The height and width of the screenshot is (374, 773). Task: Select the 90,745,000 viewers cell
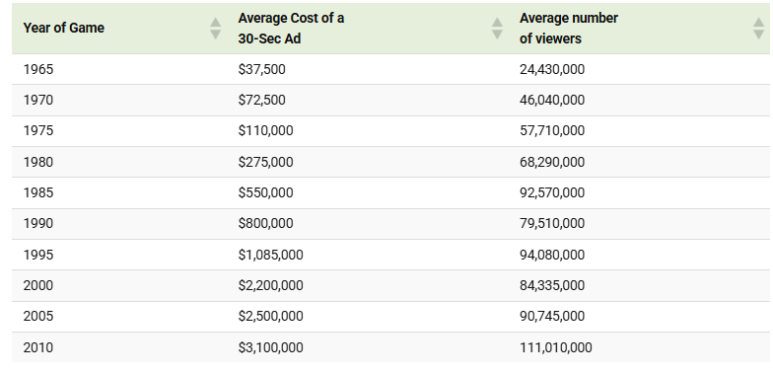click(552, 316)
